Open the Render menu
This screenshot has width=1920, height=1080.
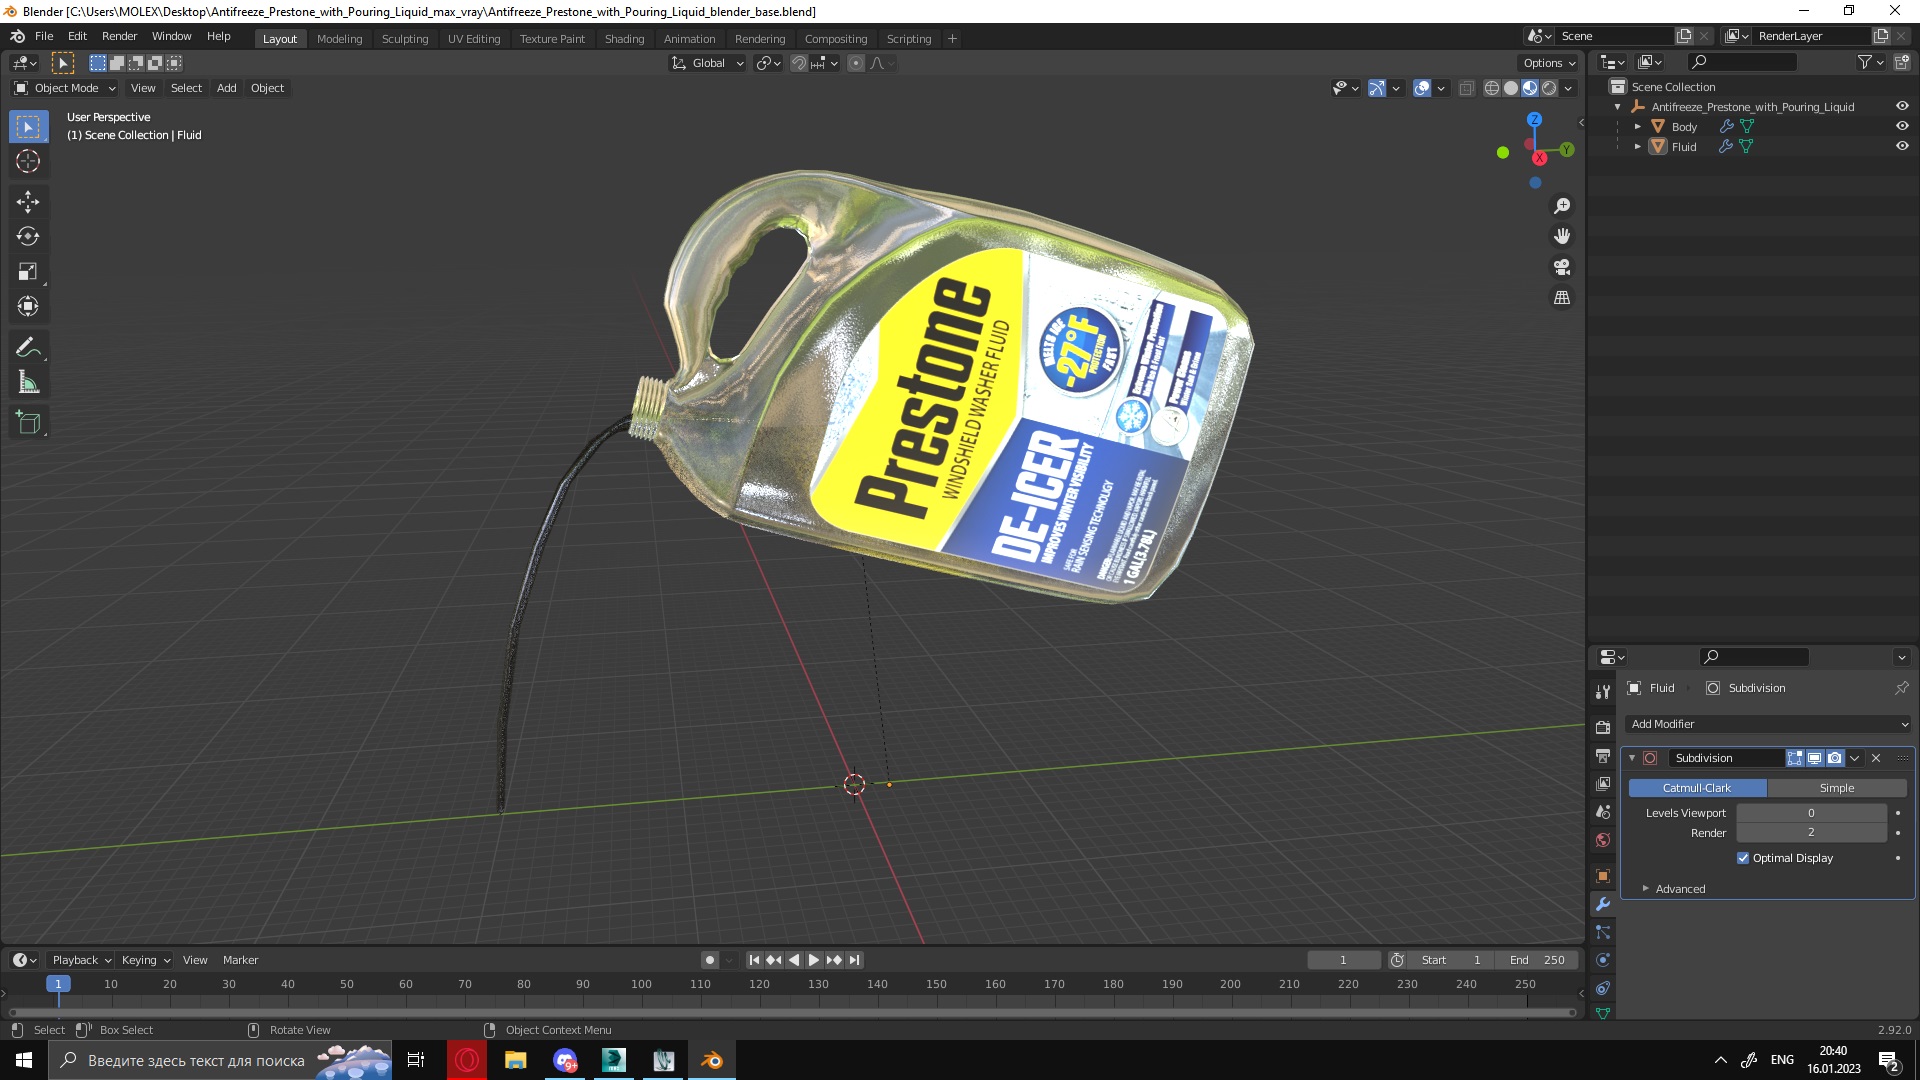[119, 36]
